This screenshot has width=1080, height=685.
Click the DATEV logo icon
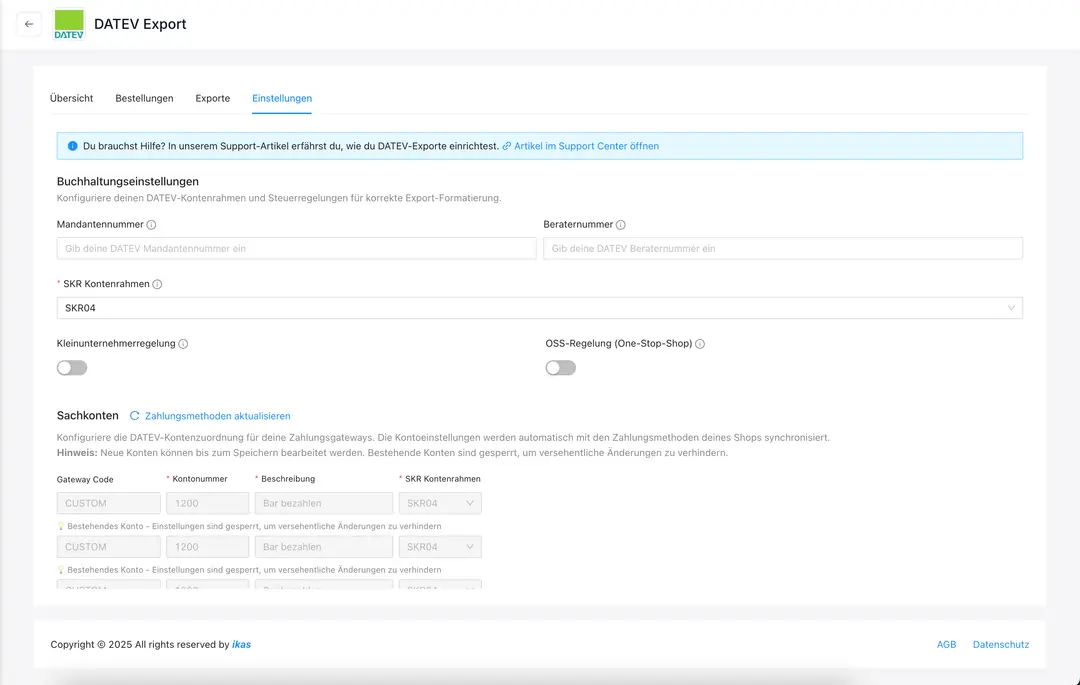tap(69, 24)
